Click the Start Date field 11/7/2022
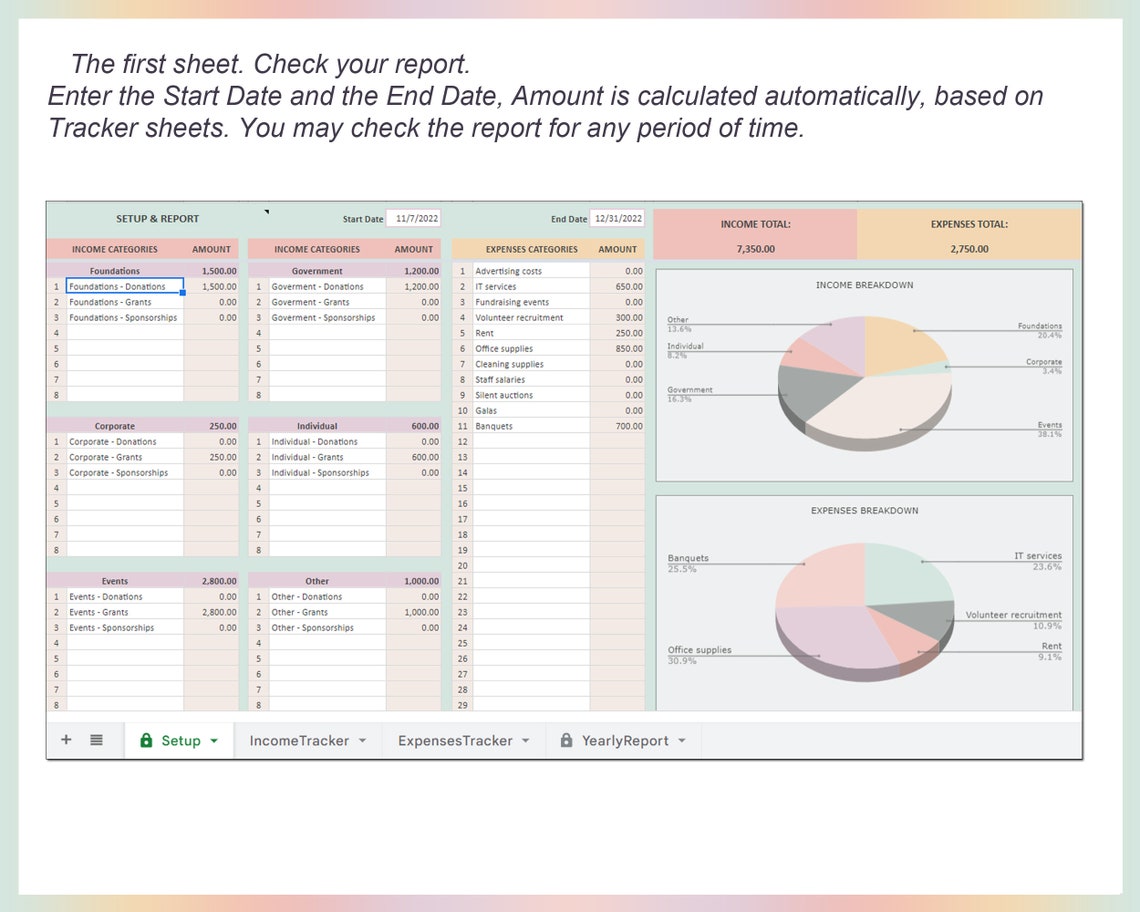This screenshot has width=1140, height=912. click(x=414, y=218)
